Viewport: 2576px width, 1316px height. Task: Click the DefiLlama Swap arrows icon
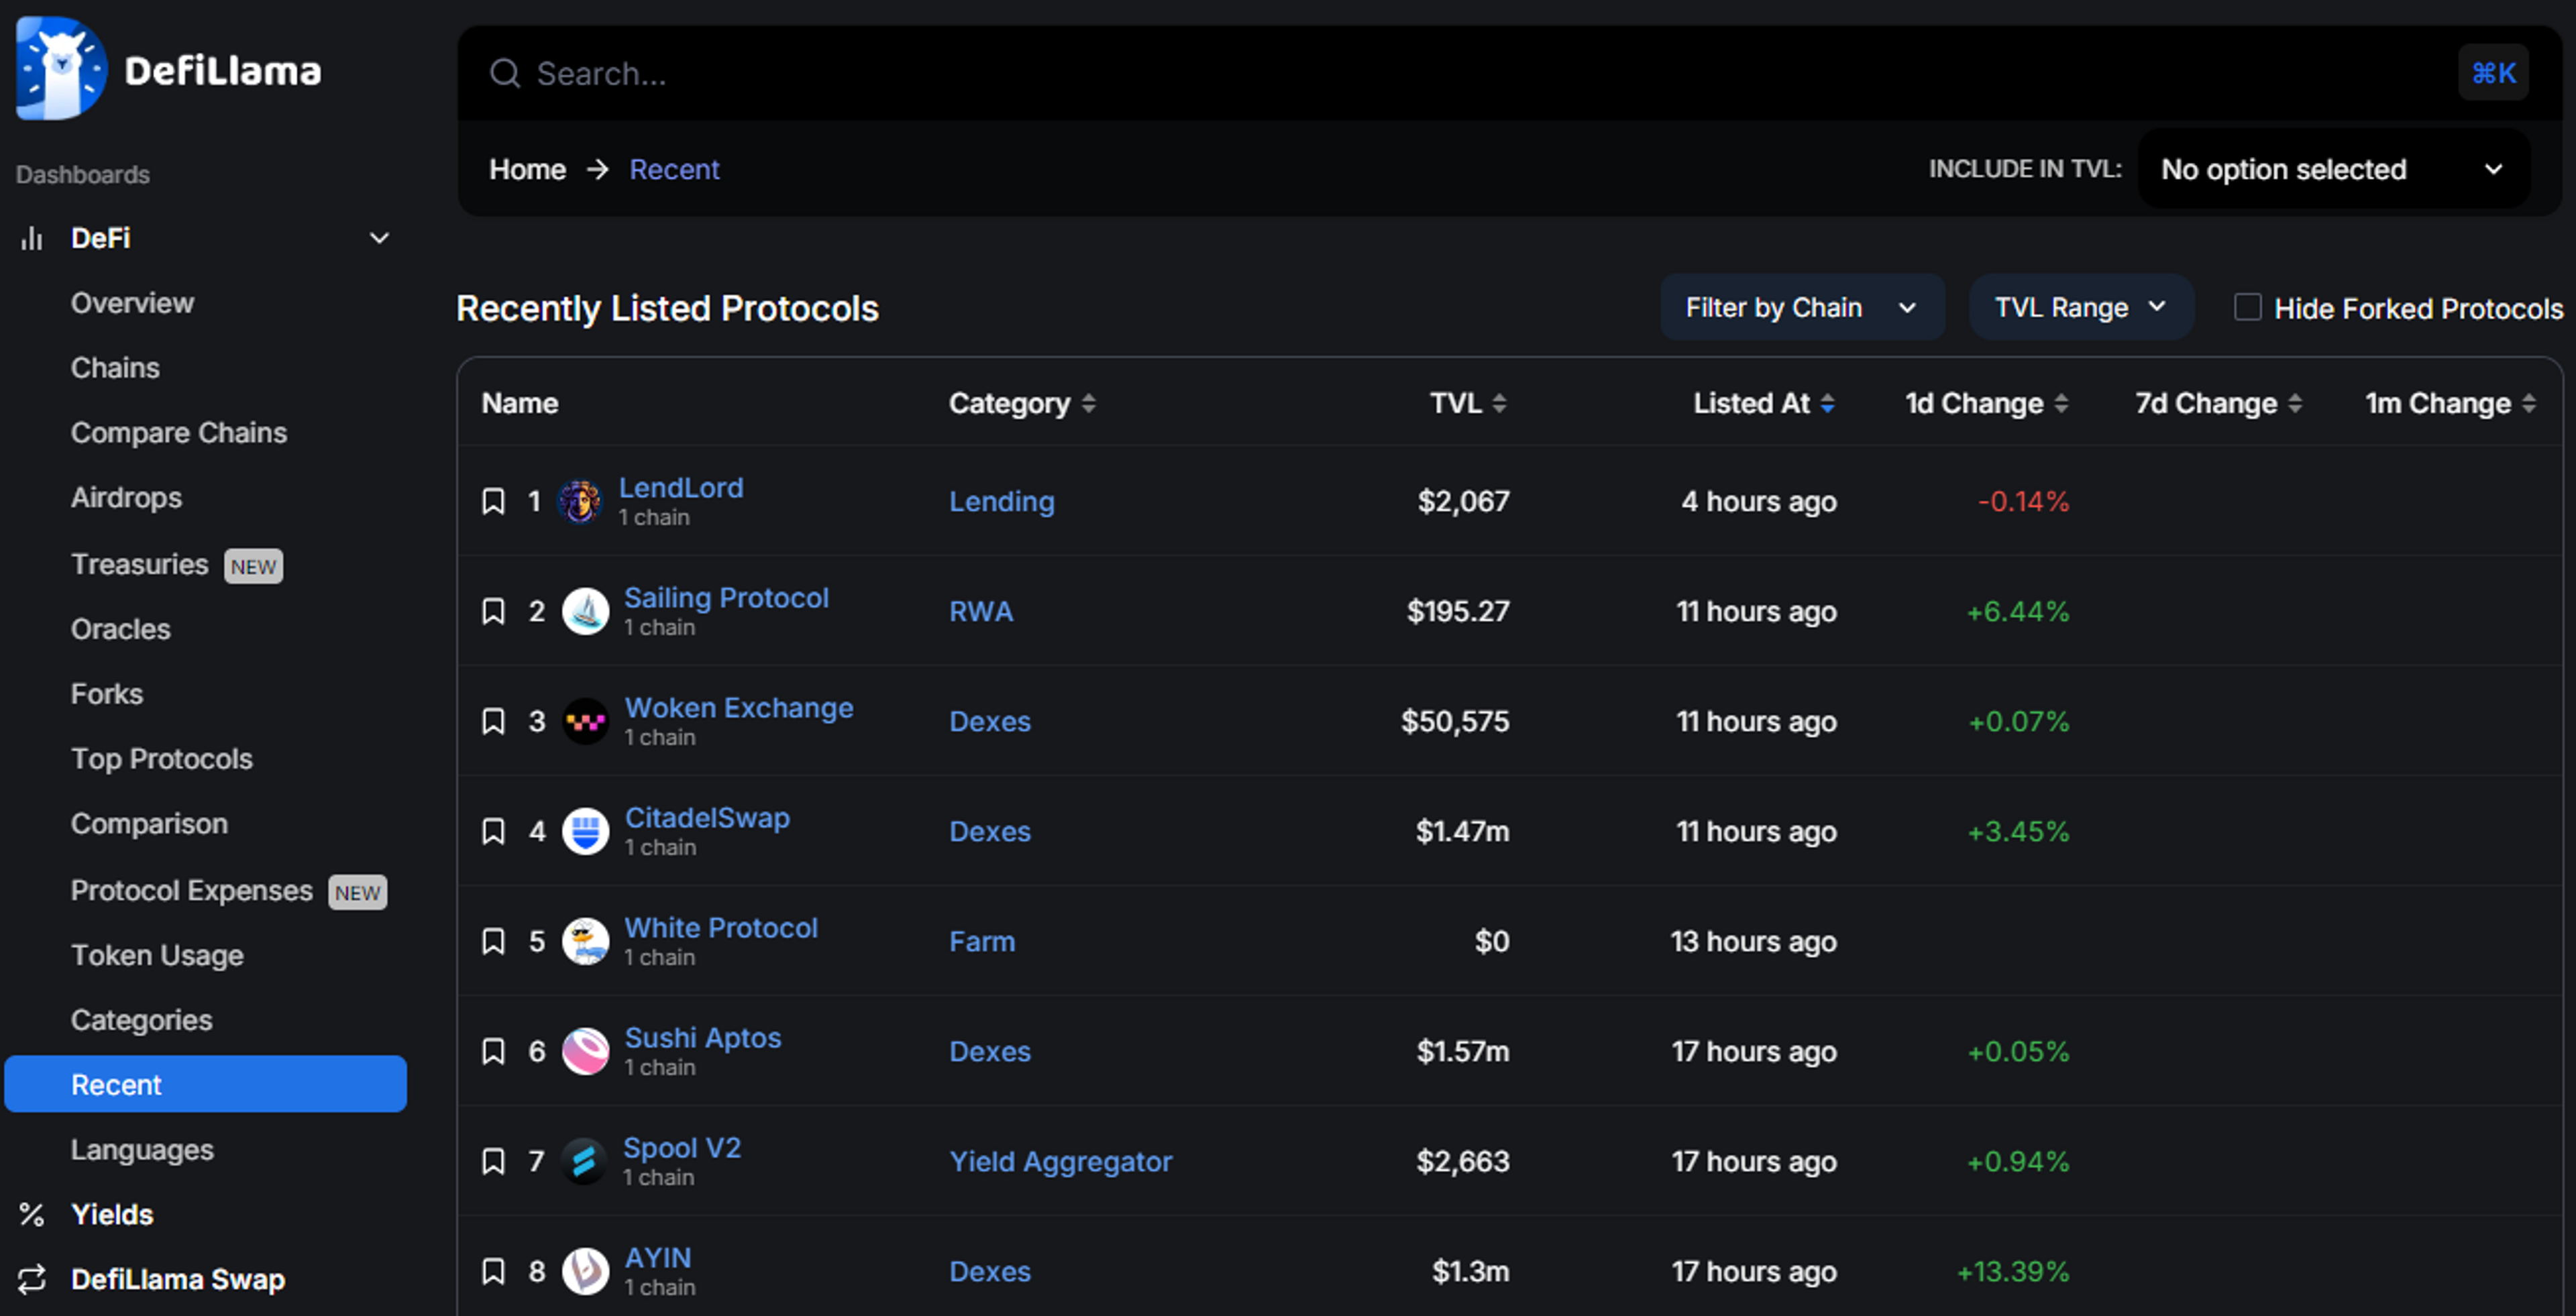coord(32,1279)
